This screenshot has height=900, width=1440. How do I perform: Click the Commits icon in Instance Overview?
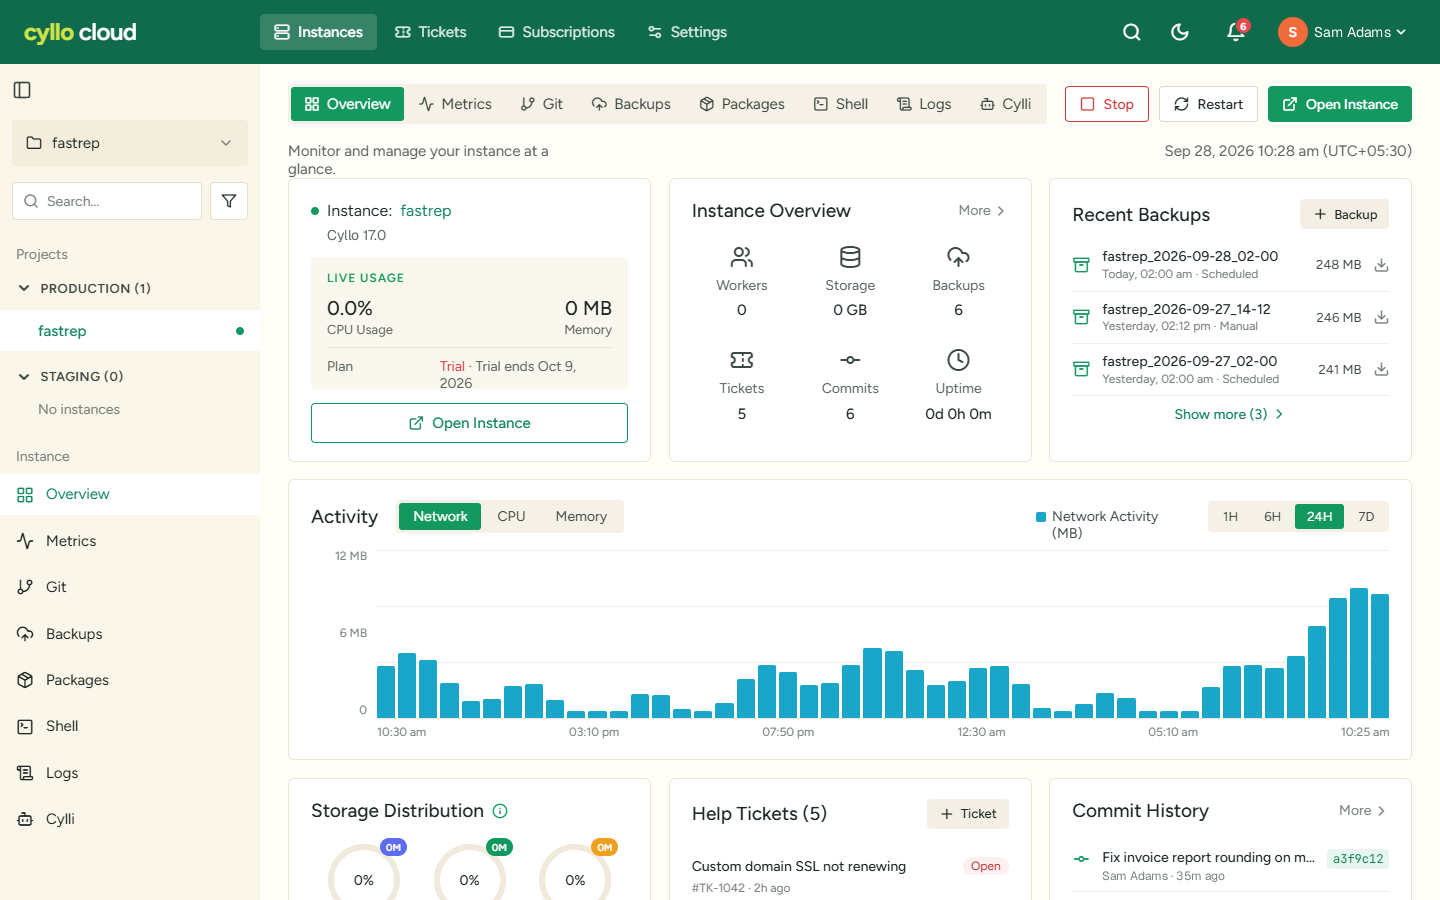(850, 360)
